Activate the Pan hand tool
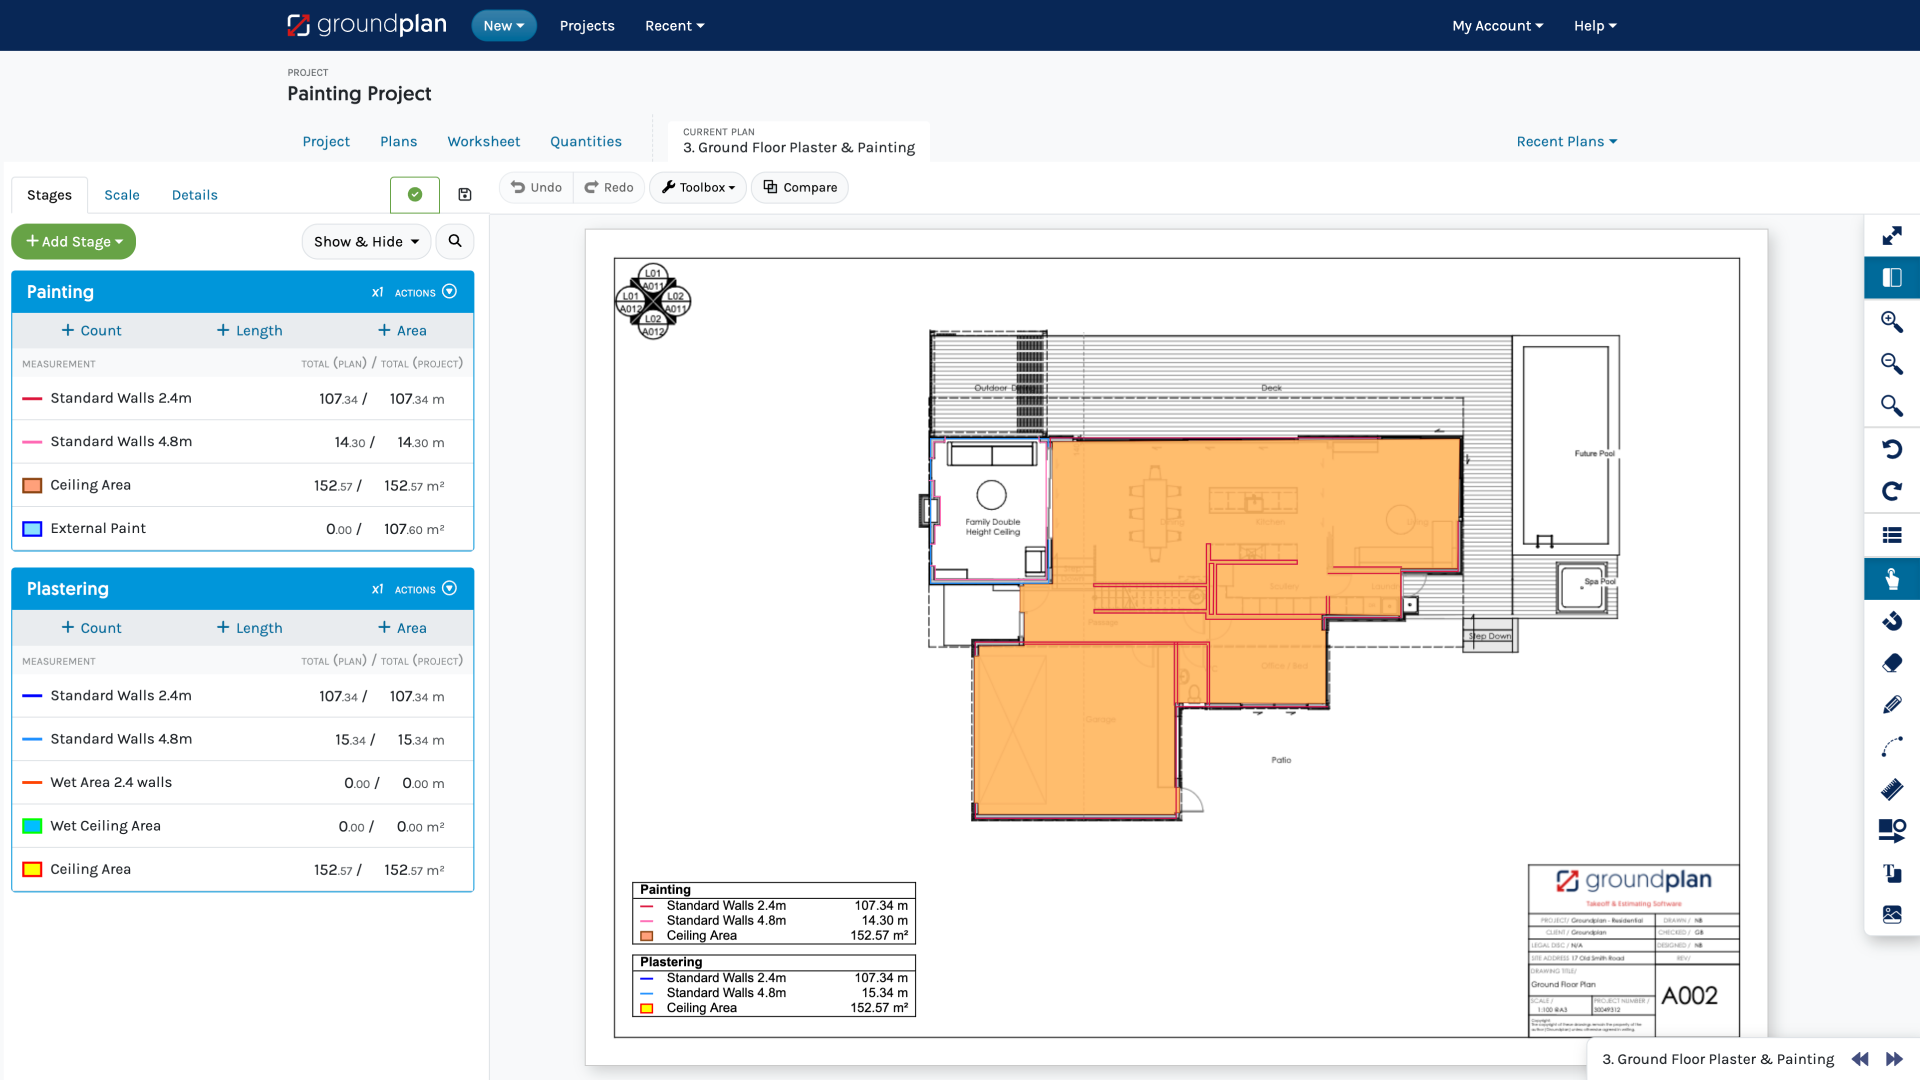 click(x=1893, y=579)
